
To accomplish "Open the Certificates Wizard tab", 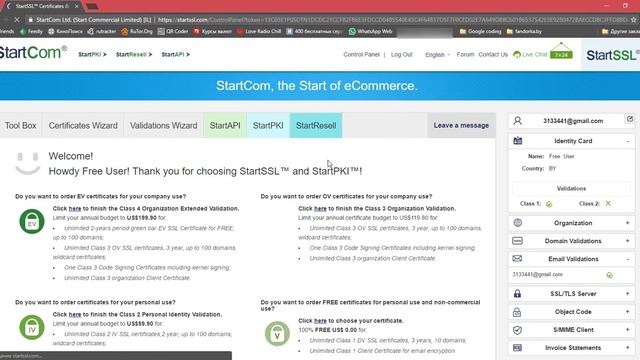I will (83, 126).
